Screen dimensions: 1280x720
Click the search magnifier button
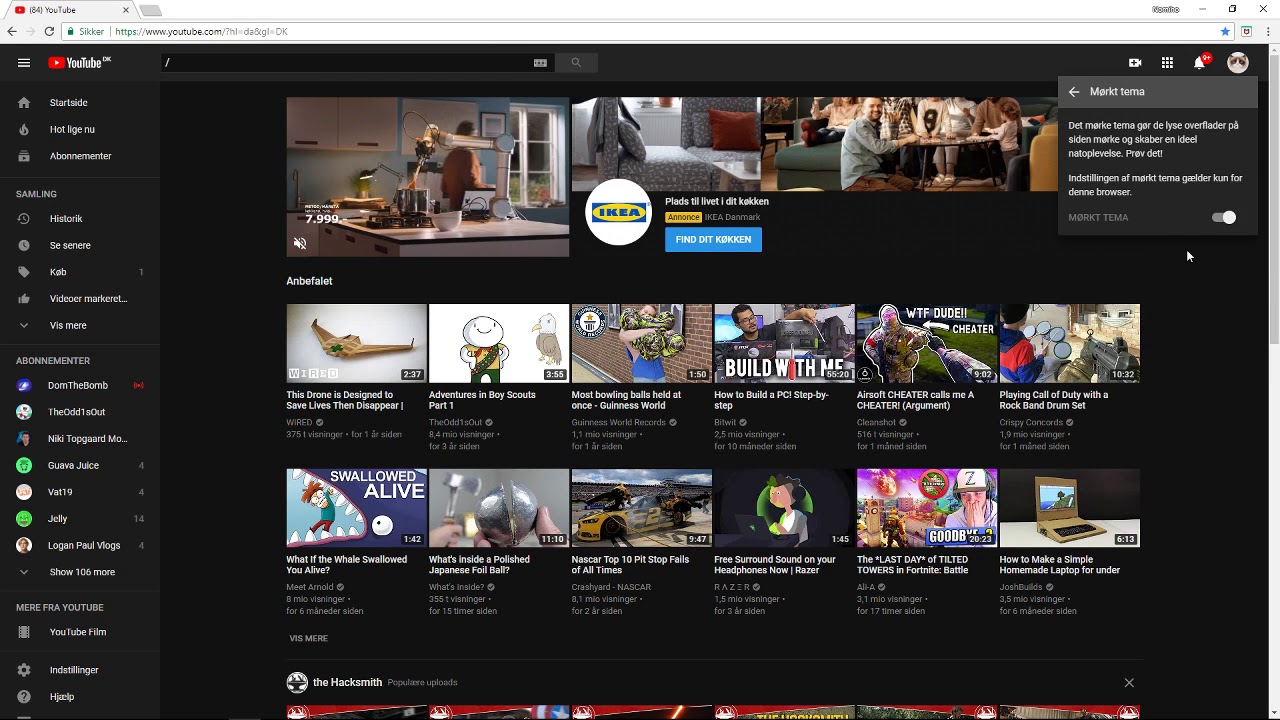point(576,63)
